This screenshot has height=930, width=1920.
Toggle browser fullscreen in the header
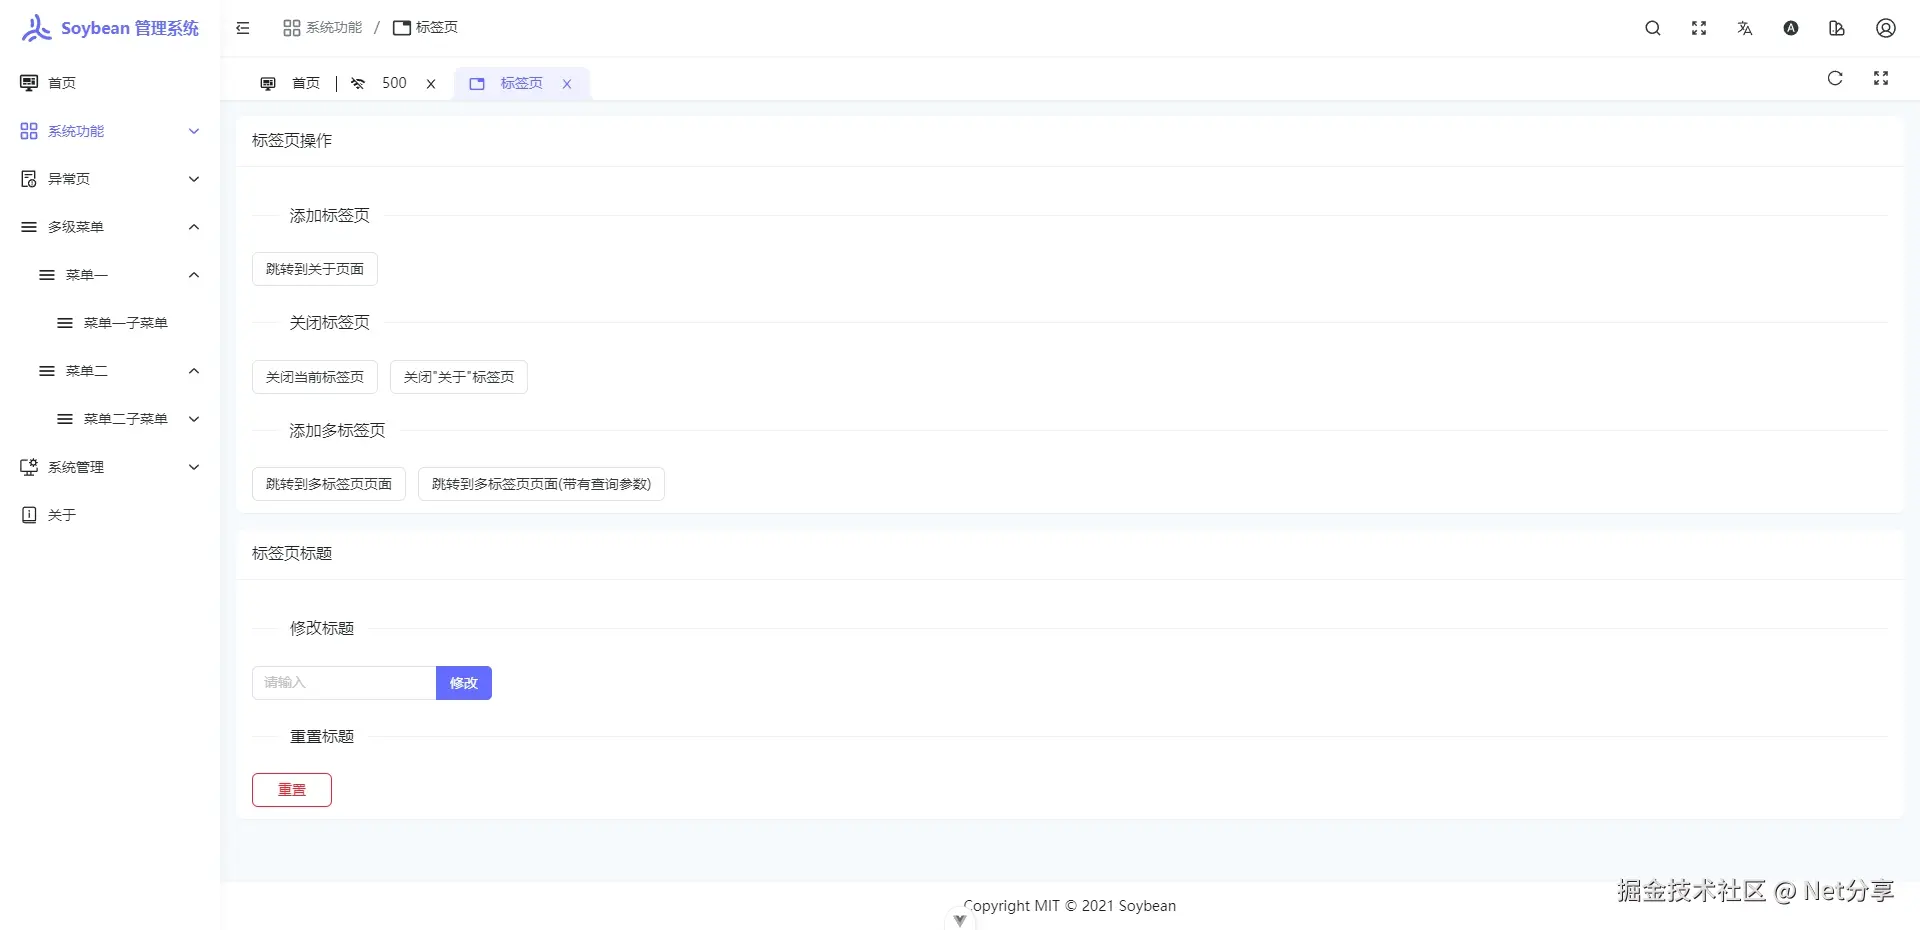coord(1699,28)
